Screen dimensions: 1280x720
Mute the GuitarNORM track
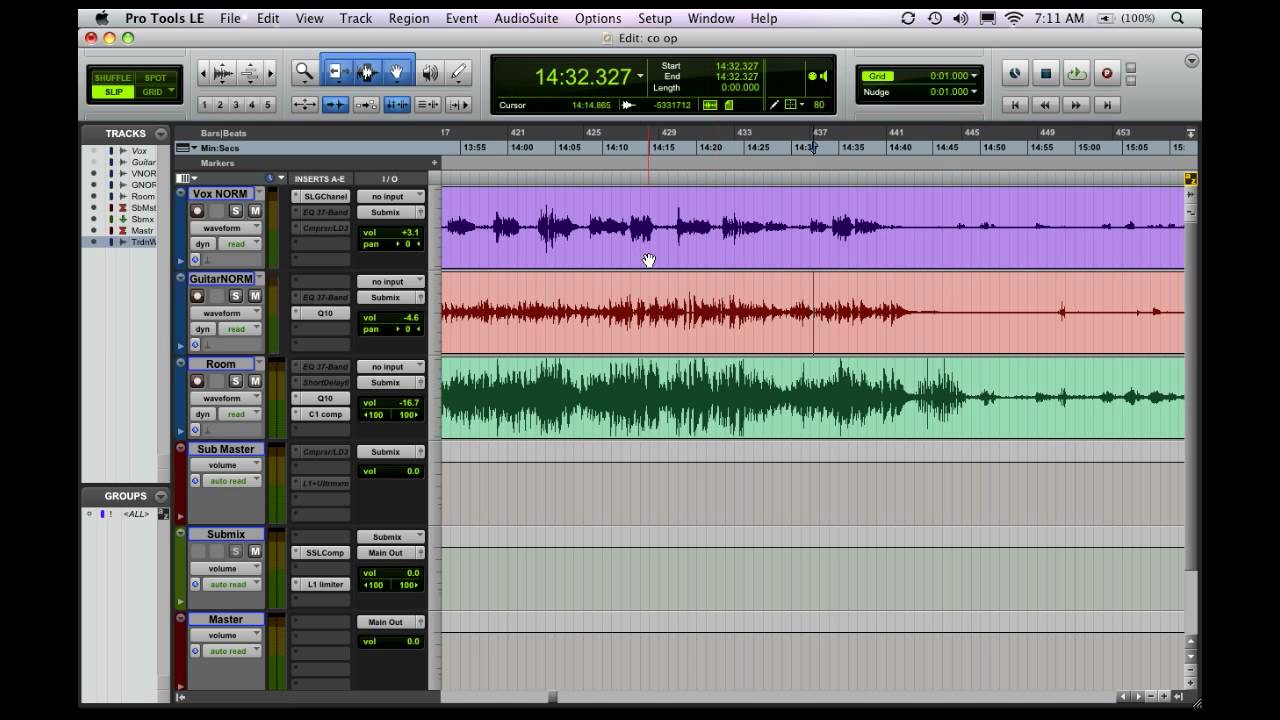tap(255, 296)
